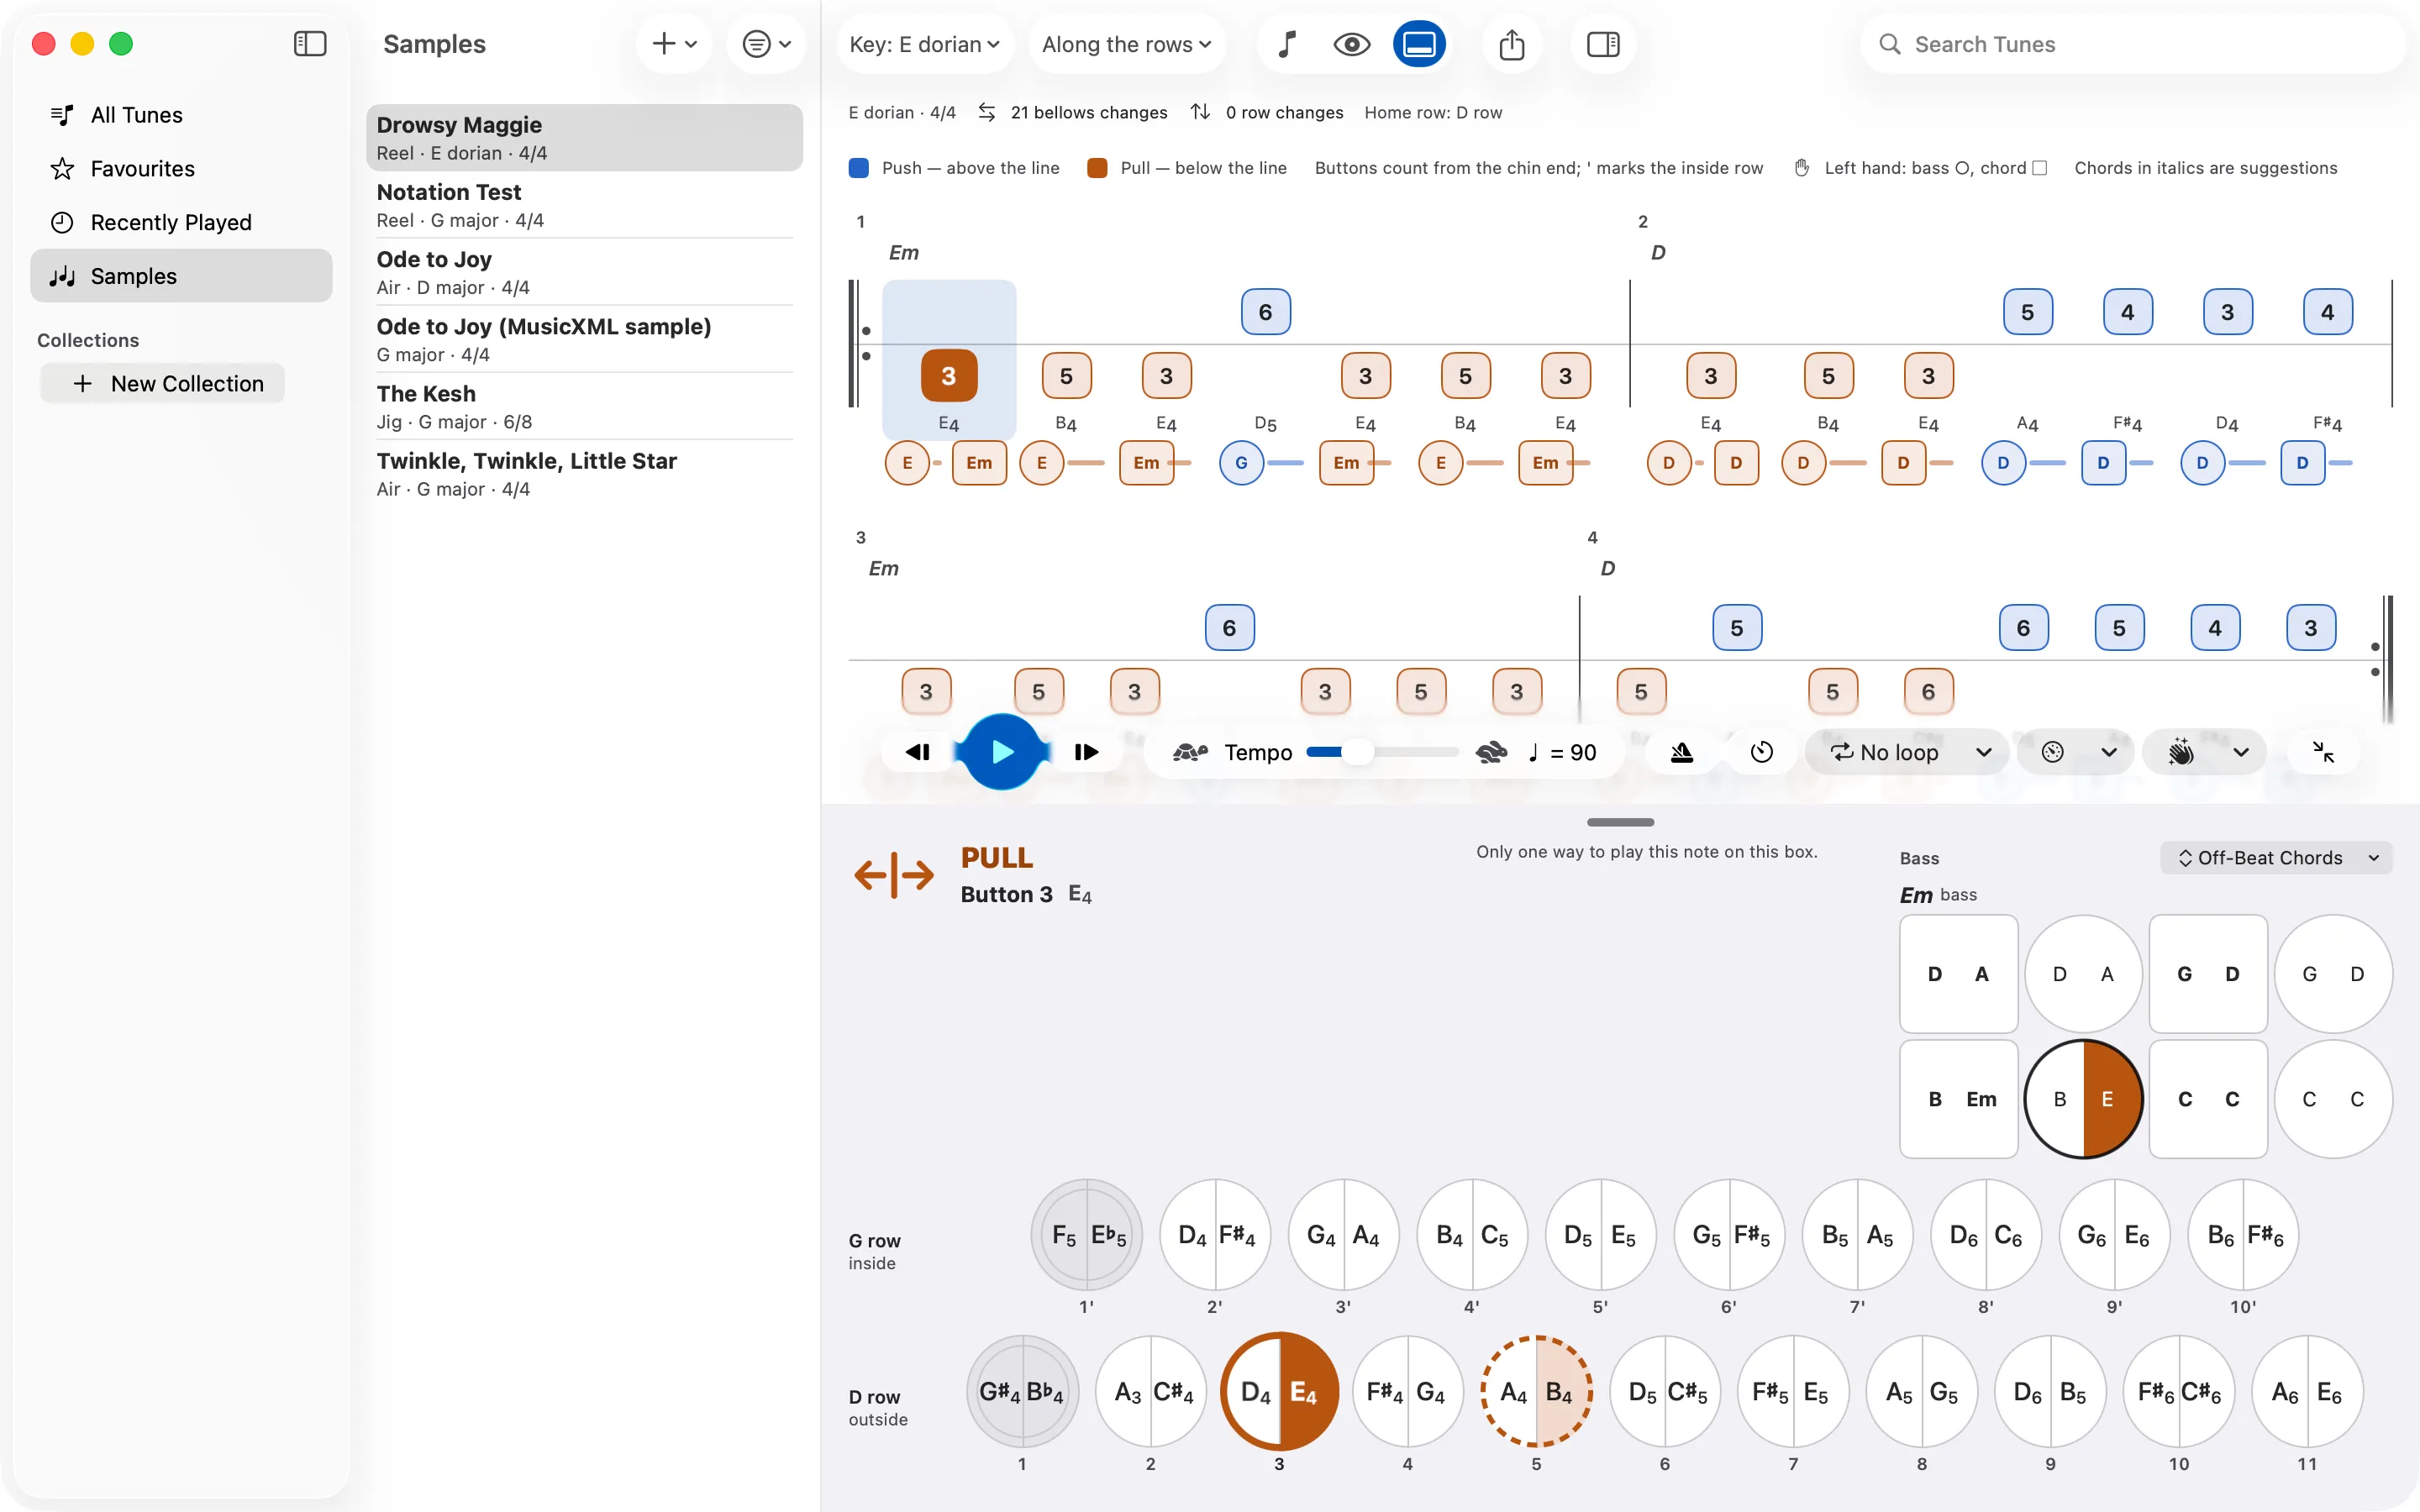Click the share export icon
Image resolution: width=2420 pixels, height=1512 pixels.
point(1512,44)
